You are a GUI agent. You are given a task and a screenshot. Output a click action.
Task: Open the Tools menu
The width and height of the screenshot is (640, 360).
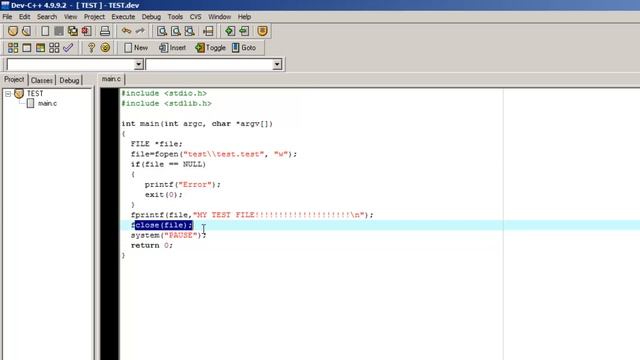175,17
